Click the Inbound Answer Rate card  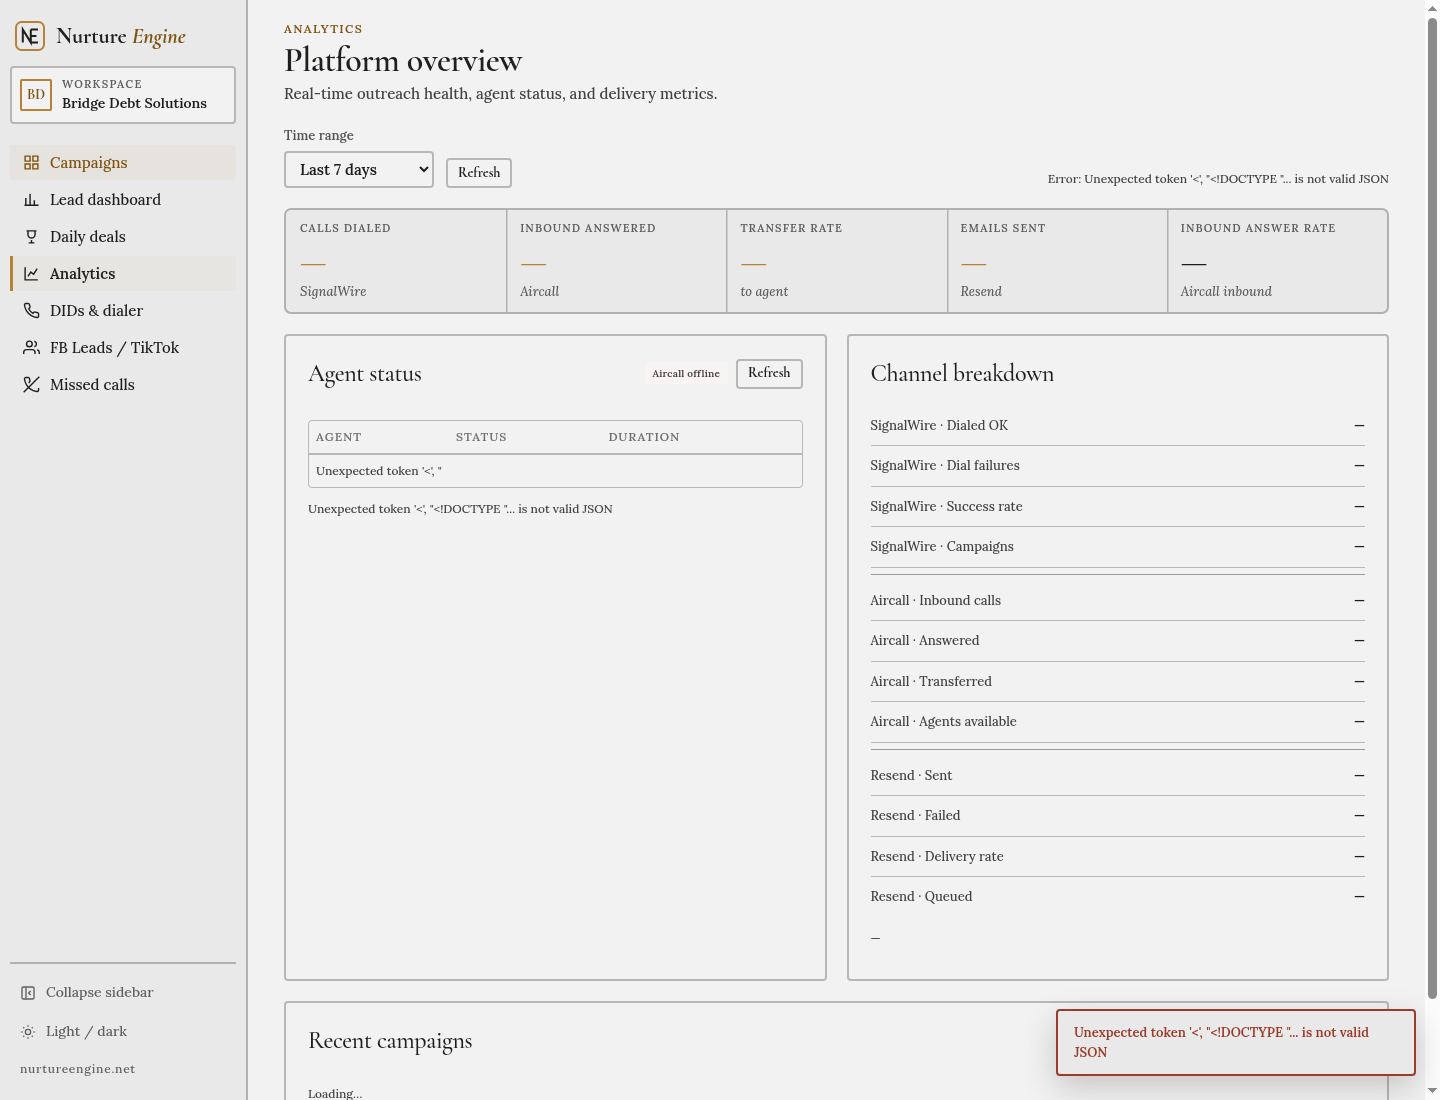[x=1278, y=261]
